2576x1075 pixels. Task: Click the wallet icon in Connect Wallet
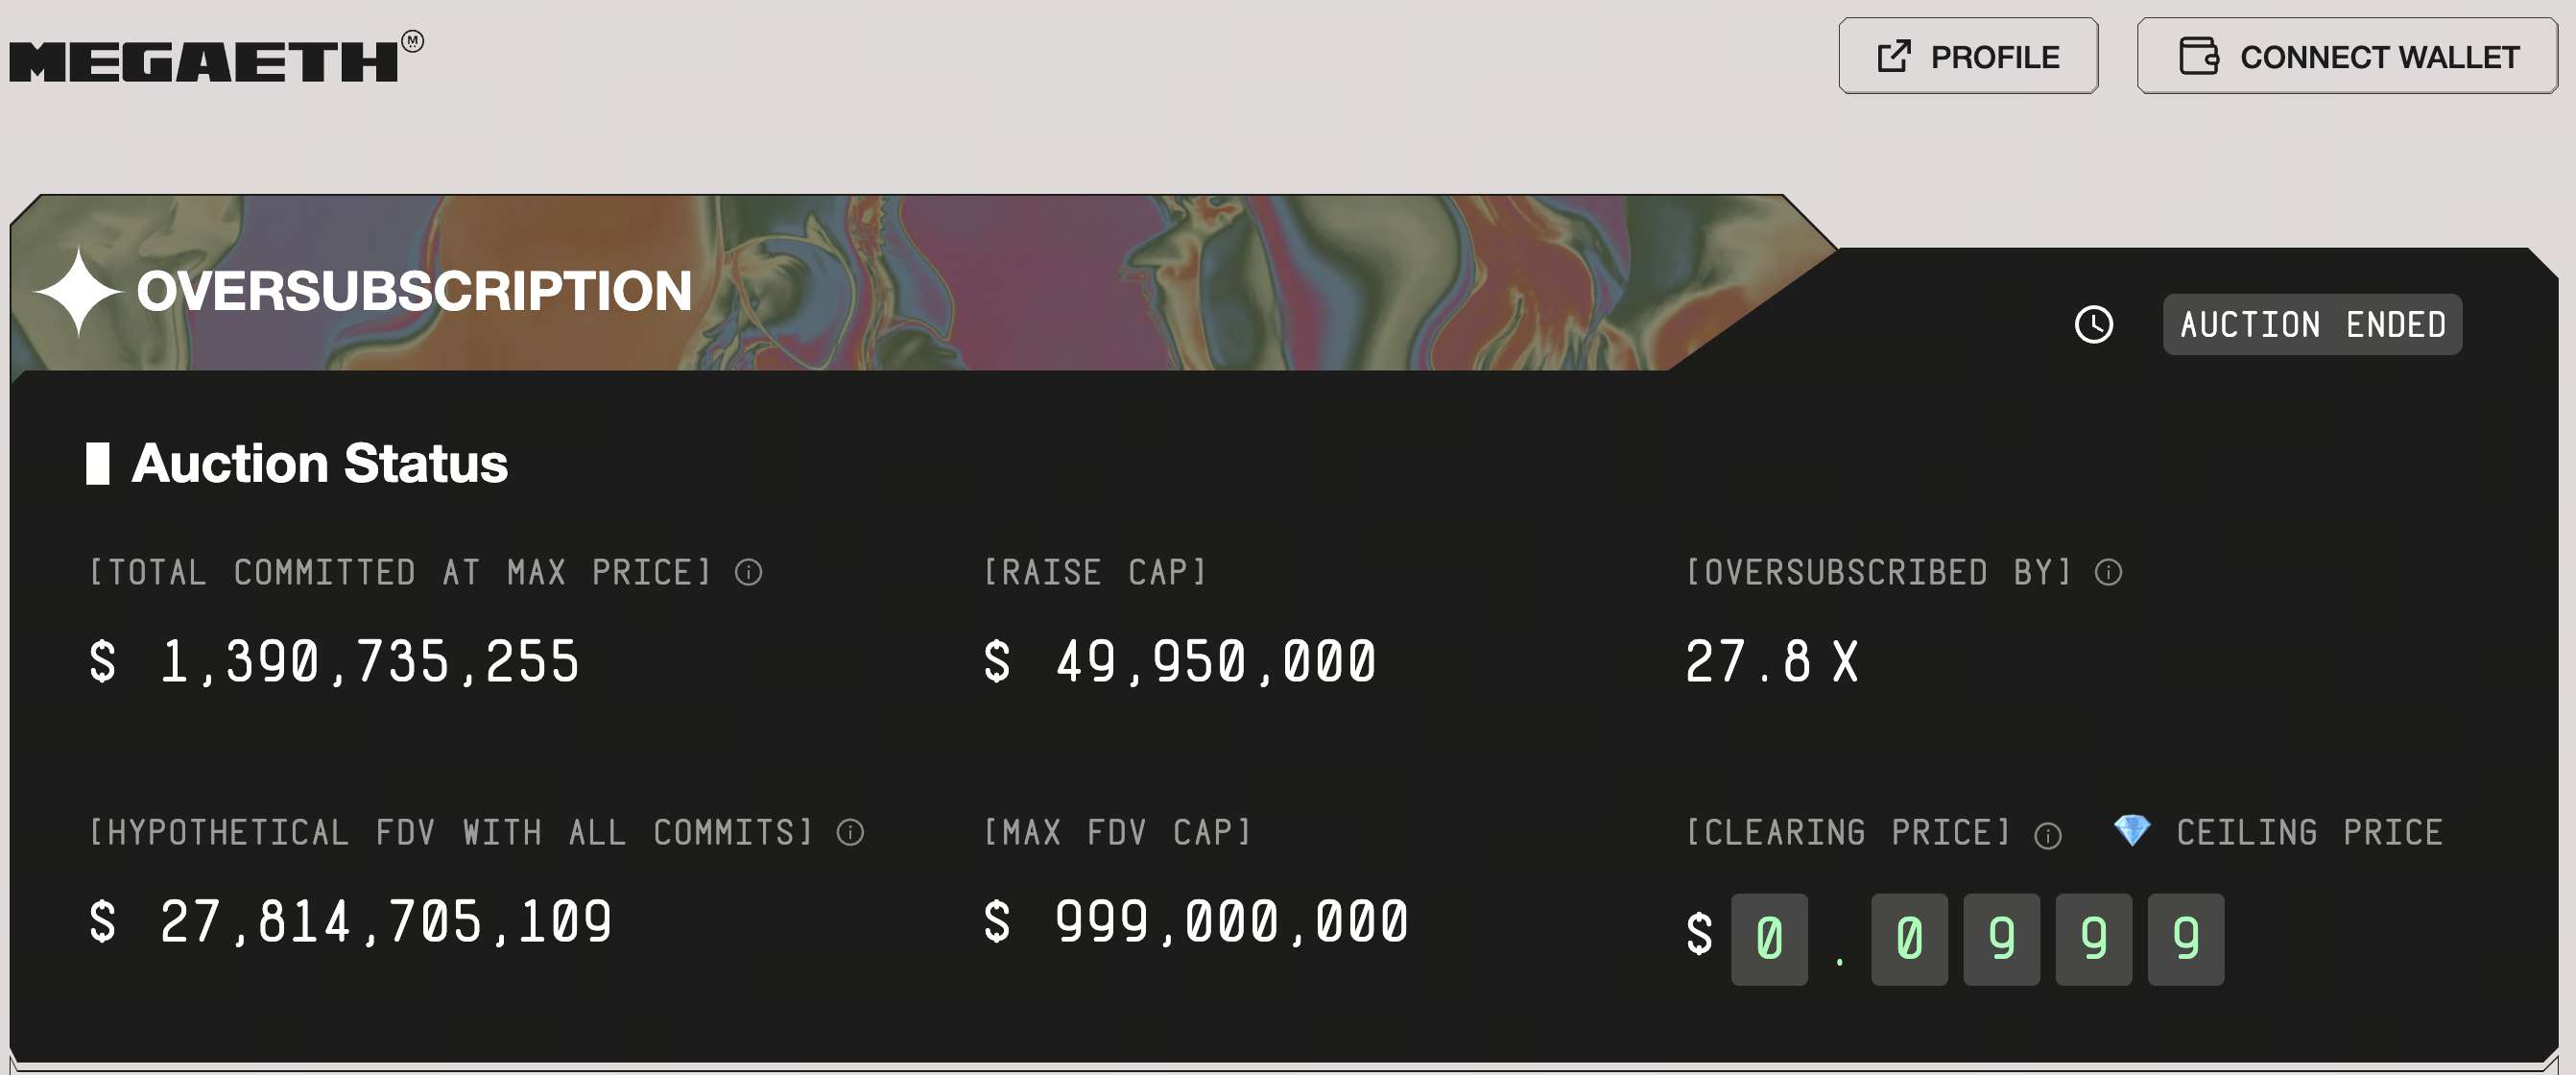tap(2199, 56)
